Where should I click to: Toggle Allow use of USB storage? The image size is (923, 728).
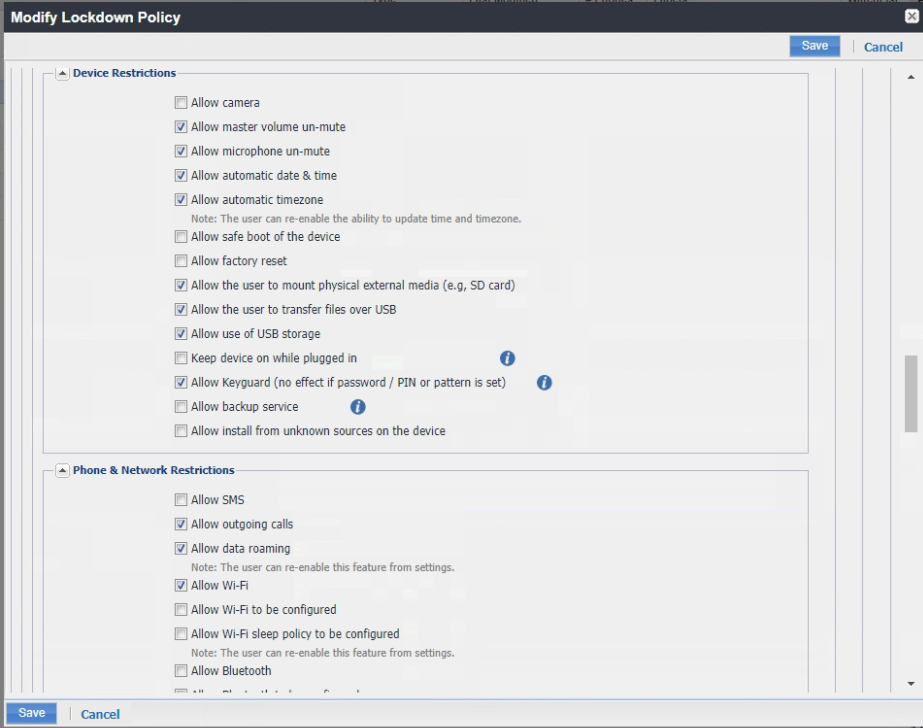pyautogui.click(x=181, y=334)
